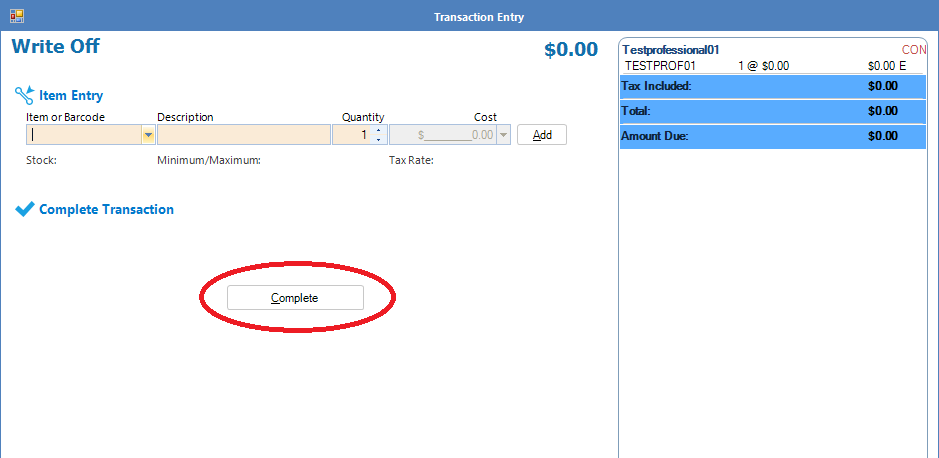This screenshot has height=458, width=939.
Task: Click the Complete button
Action: coord(295,298)
